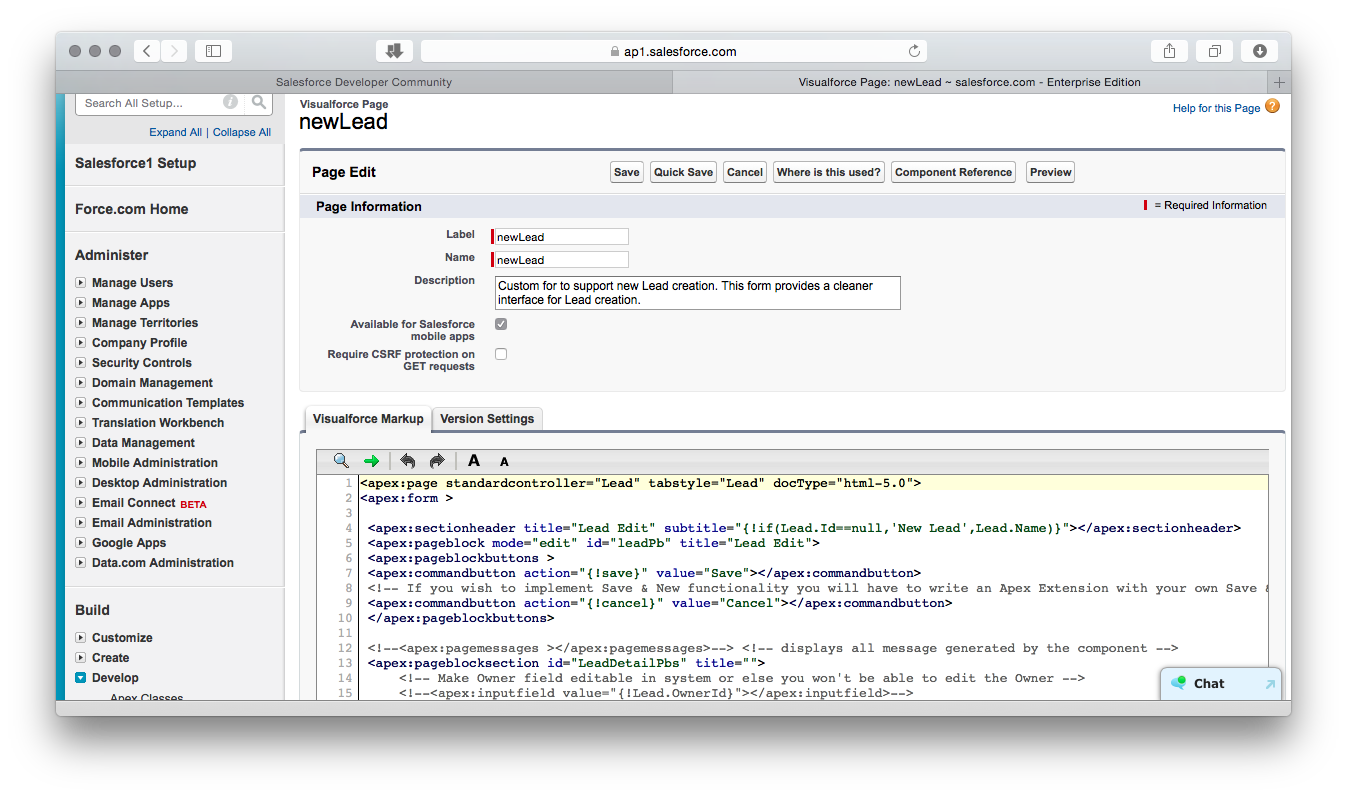Screen dimensions: 1347x796
Task: Expand the Manage Users tree item
Action: [x=81, y=283]
